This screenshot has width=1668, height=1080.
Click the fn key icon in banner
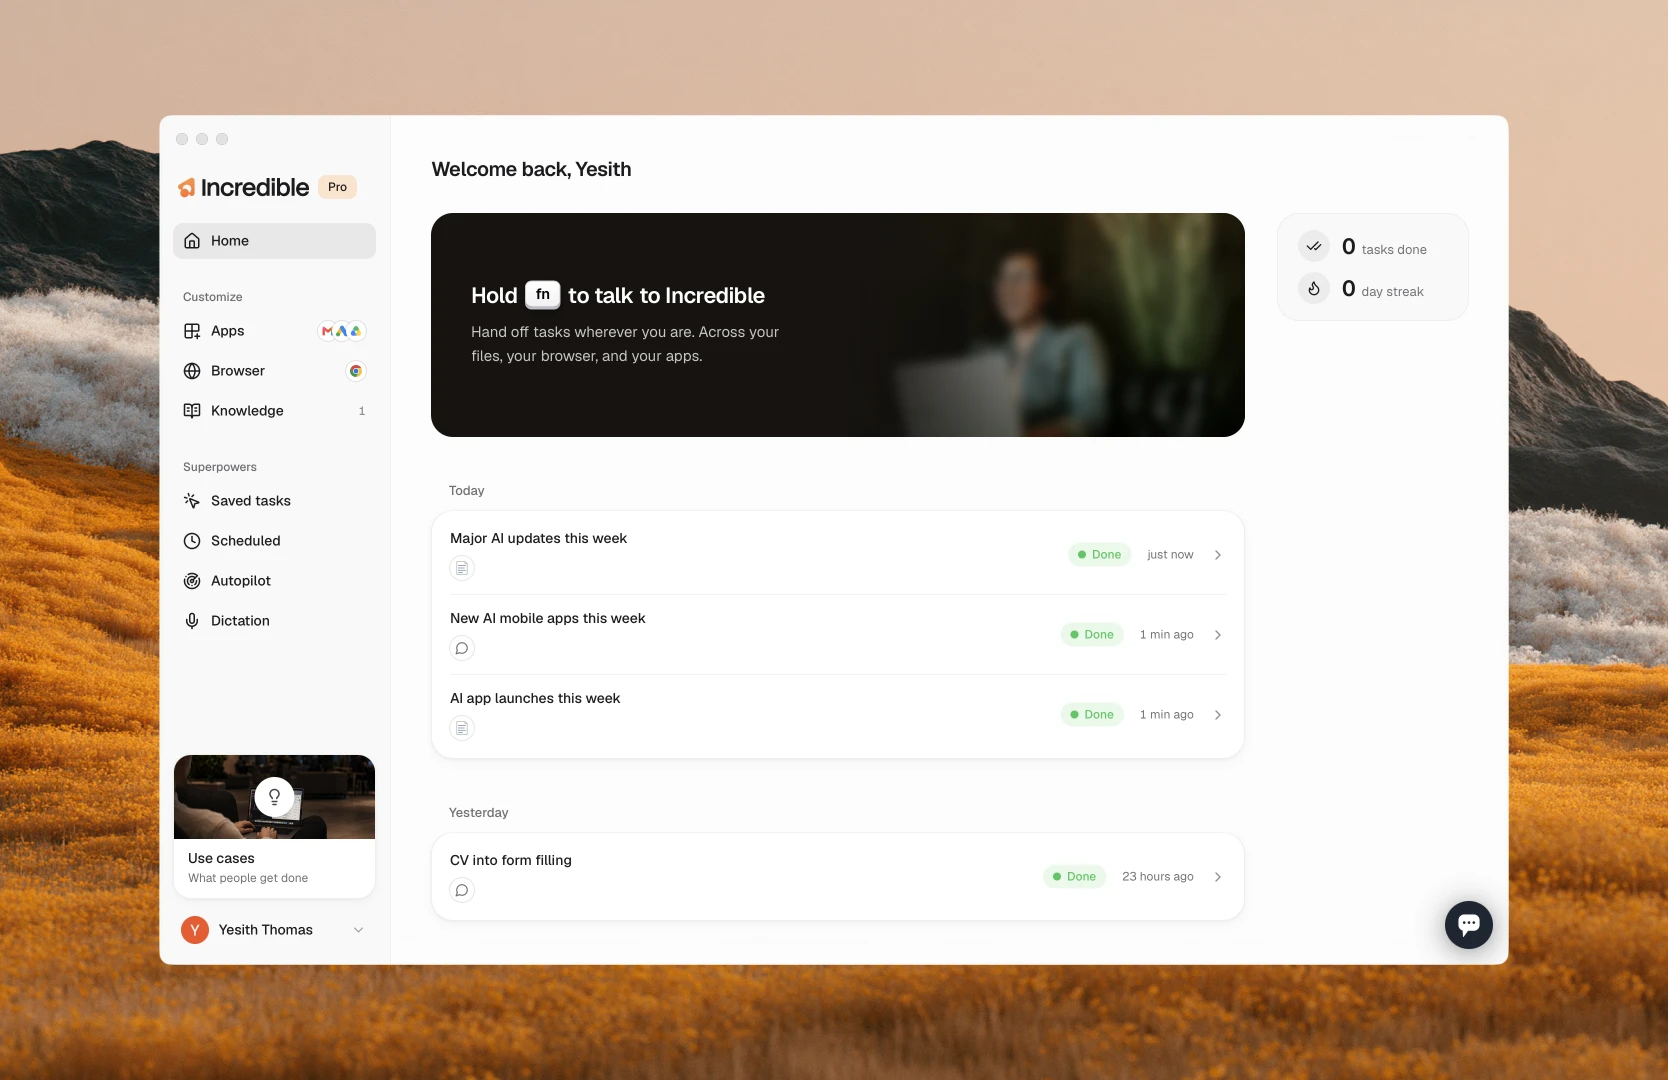click(543, 295)
